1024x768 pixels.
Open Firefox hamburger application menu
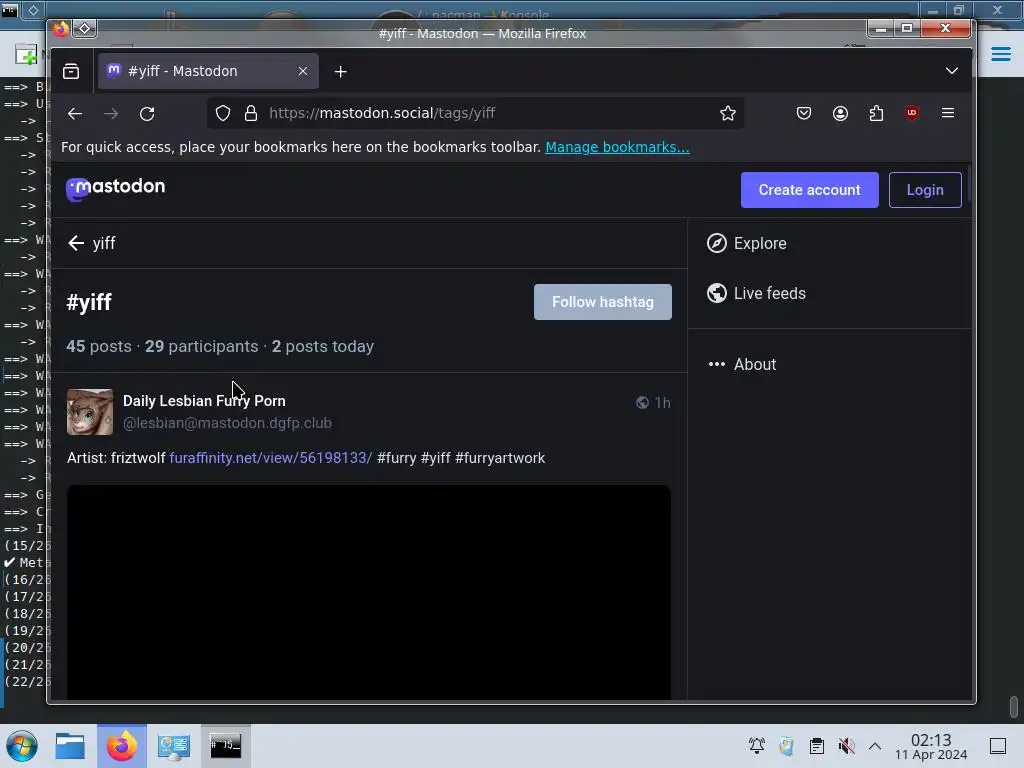coord(948,113)
